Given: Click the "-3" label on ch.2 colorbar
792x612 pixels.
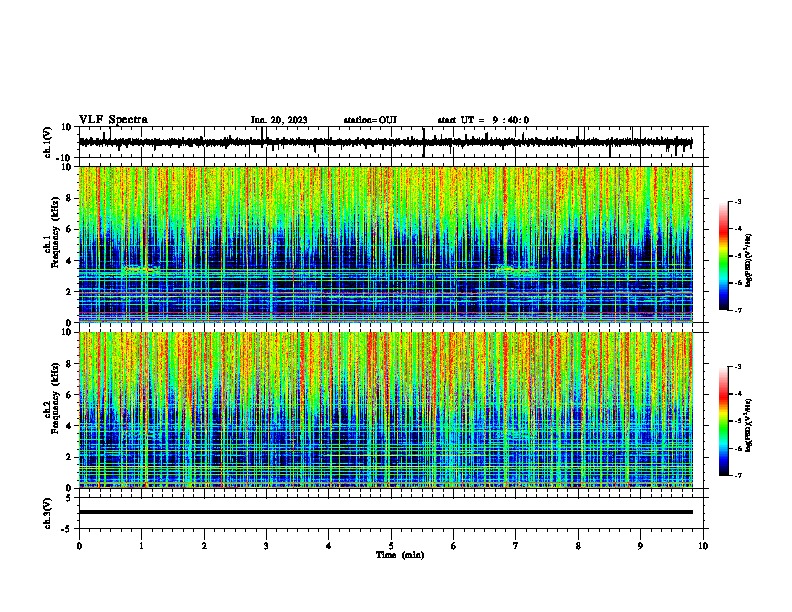Looking at the screenshot, I should click(x=737, y=367).
